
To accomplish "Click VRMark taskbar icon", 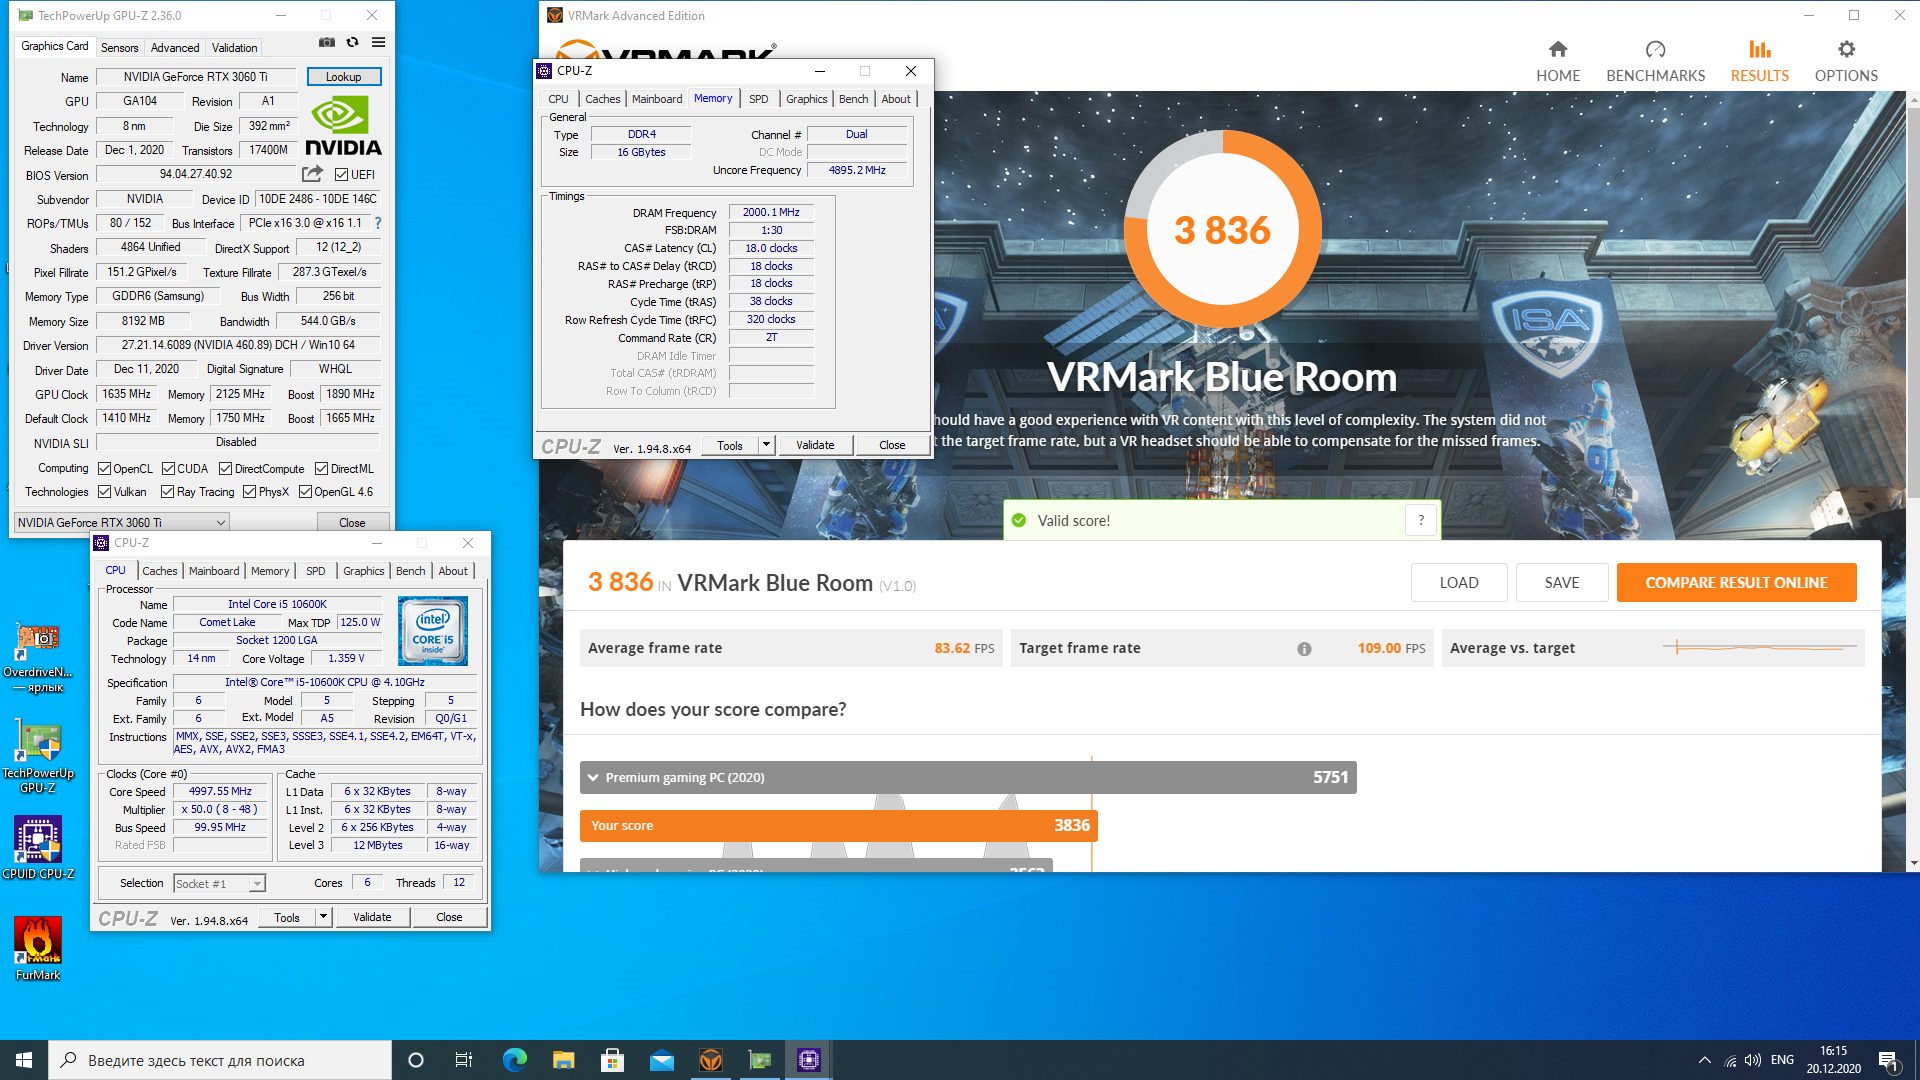I will pos(711,1060).
